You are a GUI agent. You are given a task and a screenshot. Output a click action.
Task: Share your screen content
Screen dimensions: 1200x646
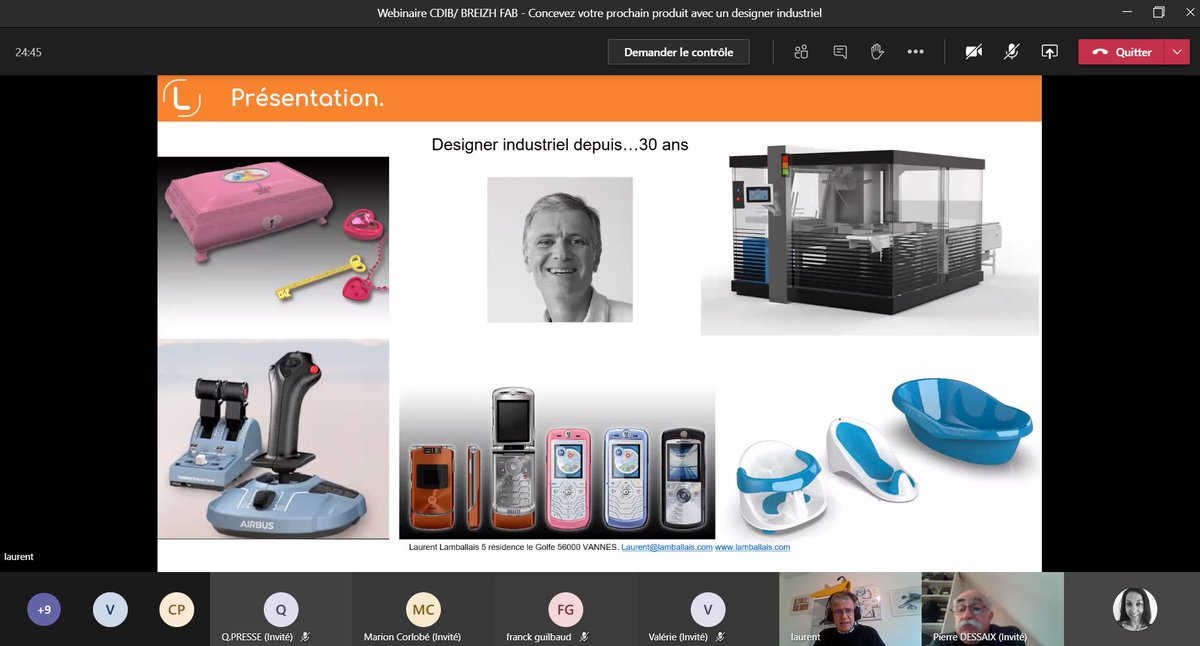1049,52
